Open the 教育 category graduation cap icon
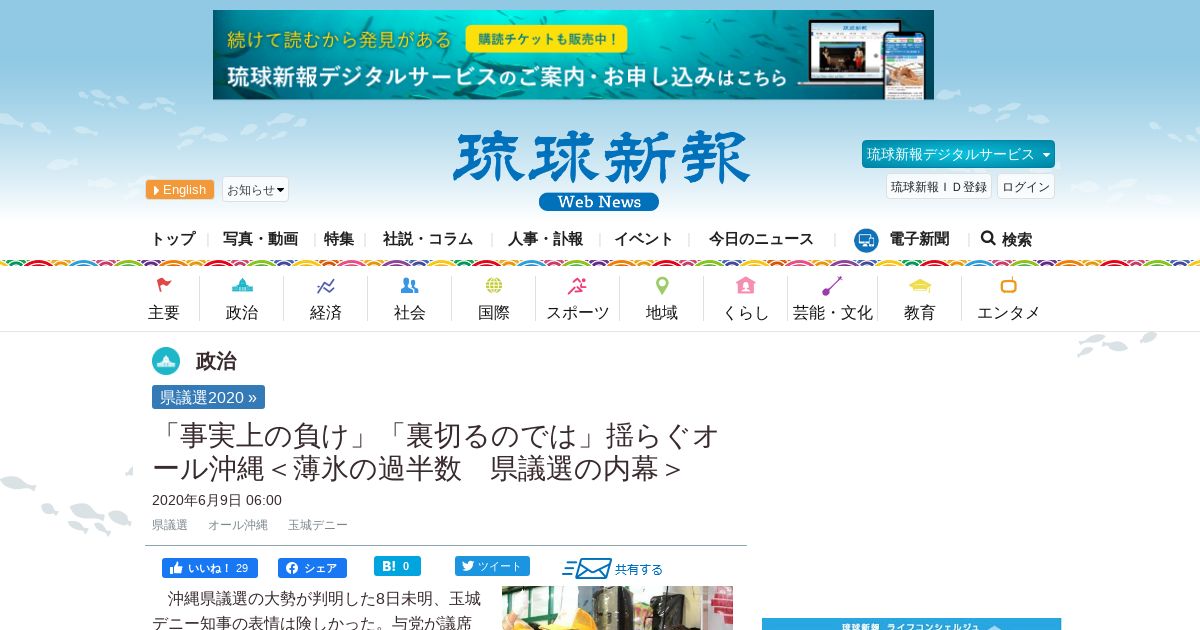1200x630 pixels. click(920, 286)
